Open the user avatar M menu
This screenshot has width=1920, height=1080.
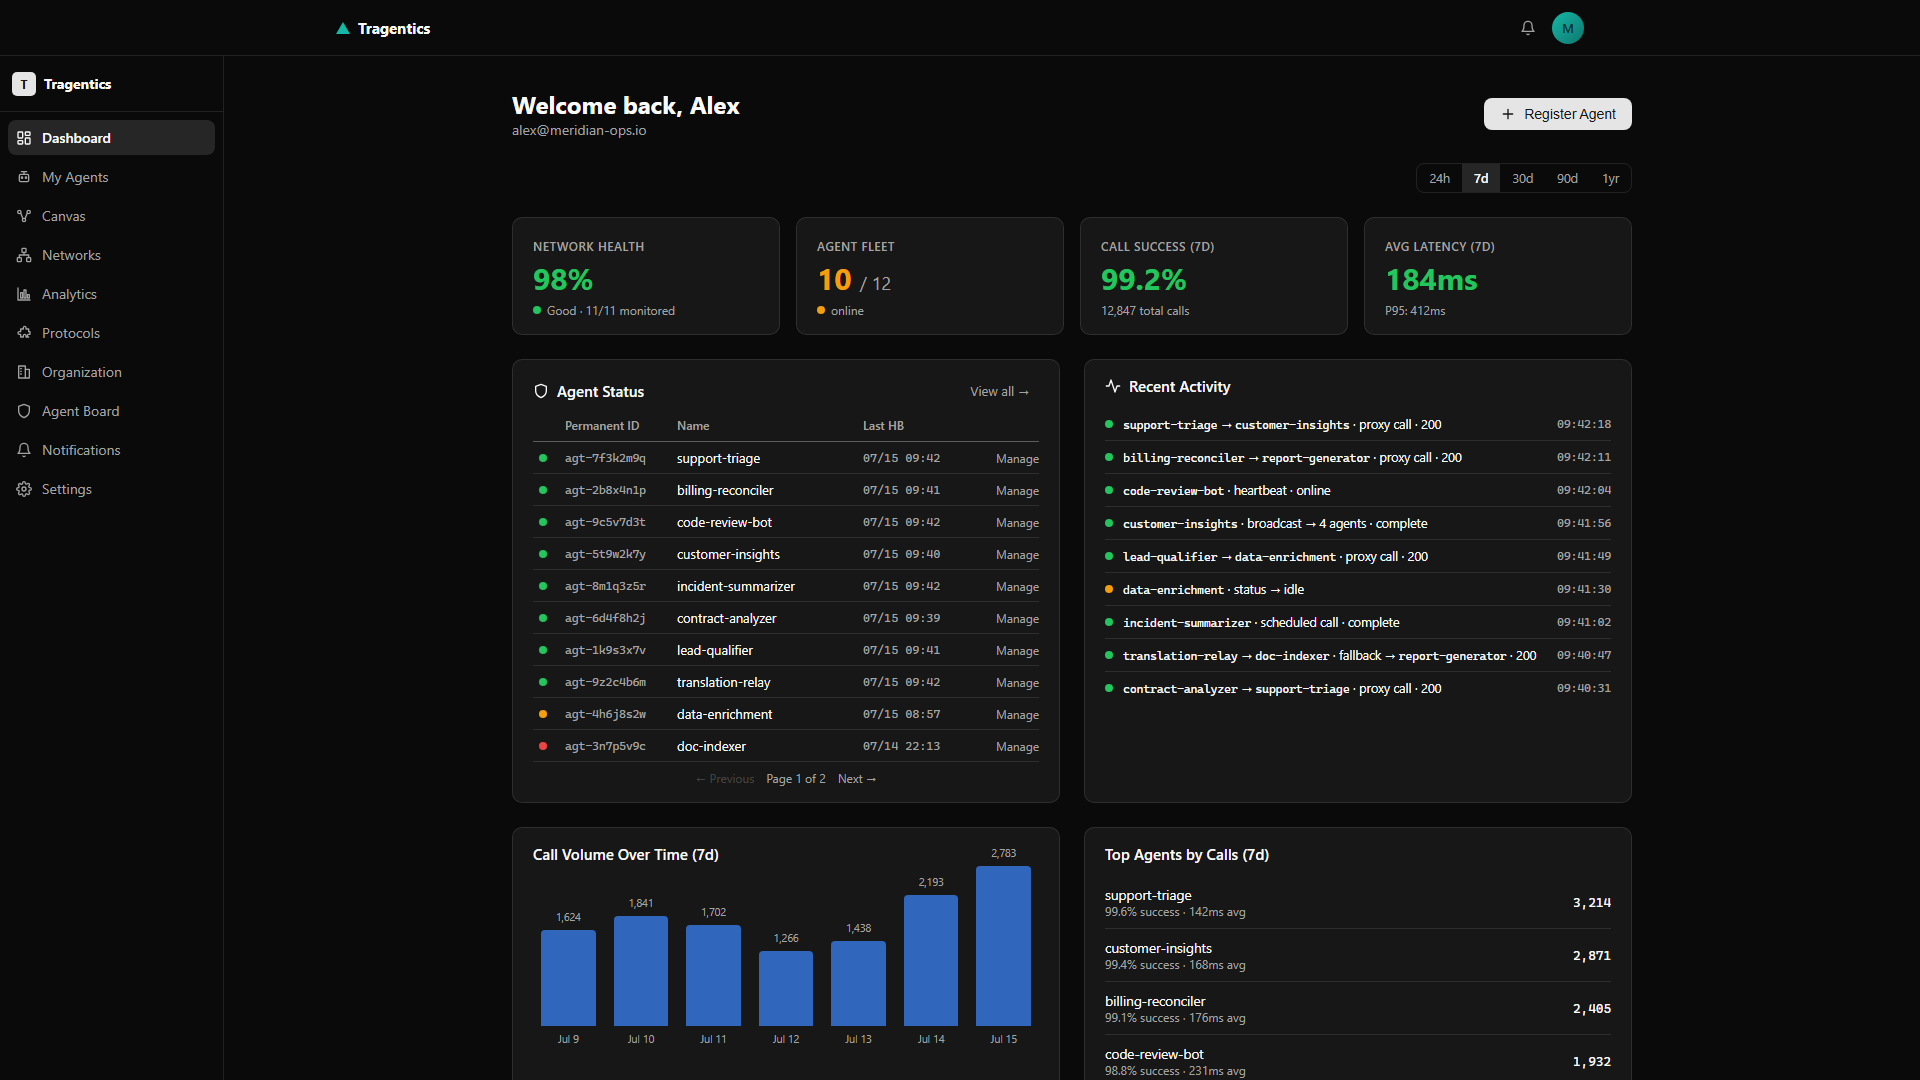tap(1567, 28)
